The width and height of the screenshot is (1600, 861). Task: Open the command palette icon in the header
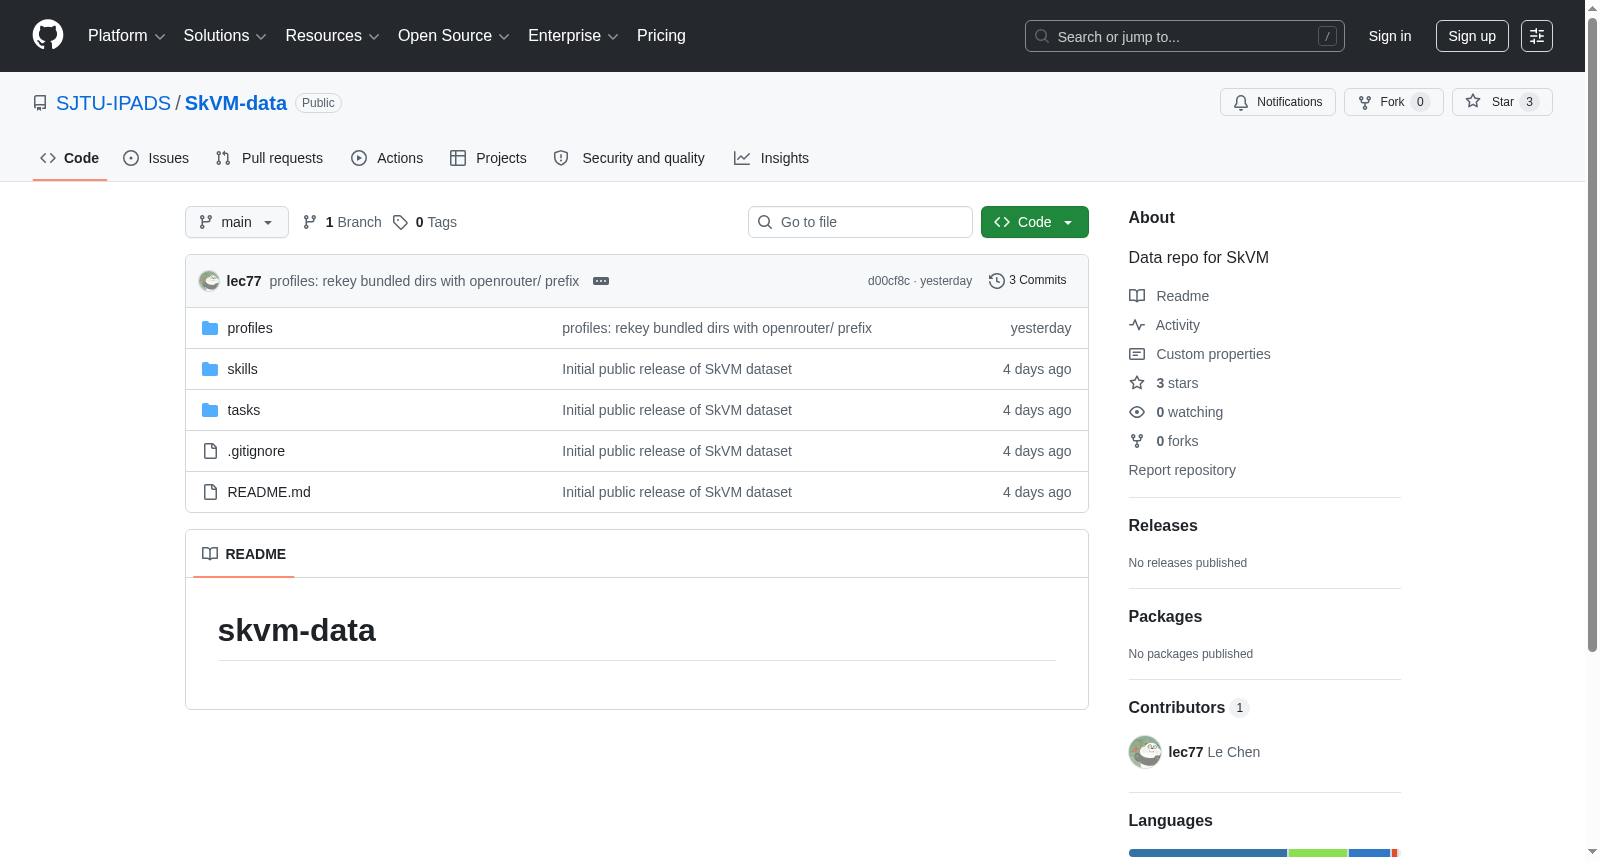point(1536,36)
